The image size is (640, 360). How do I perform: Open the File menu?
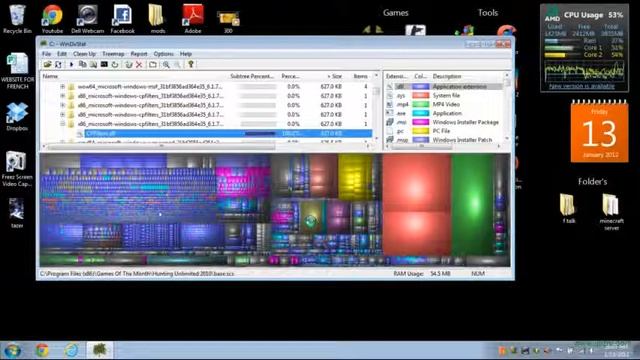(47, 54)
